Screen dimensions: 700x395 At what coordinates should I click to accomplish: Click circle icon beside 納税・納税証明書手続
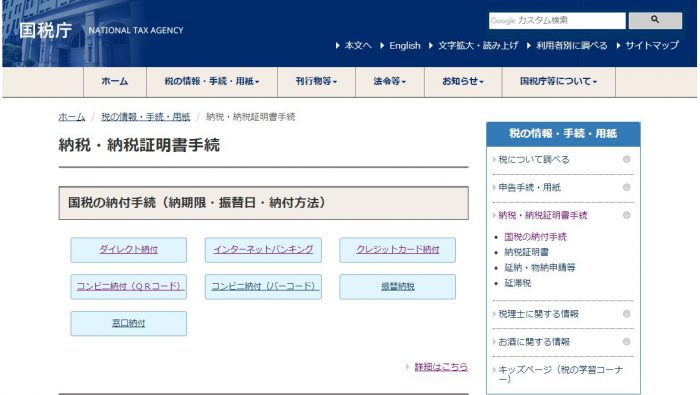[x=626, y=215]
